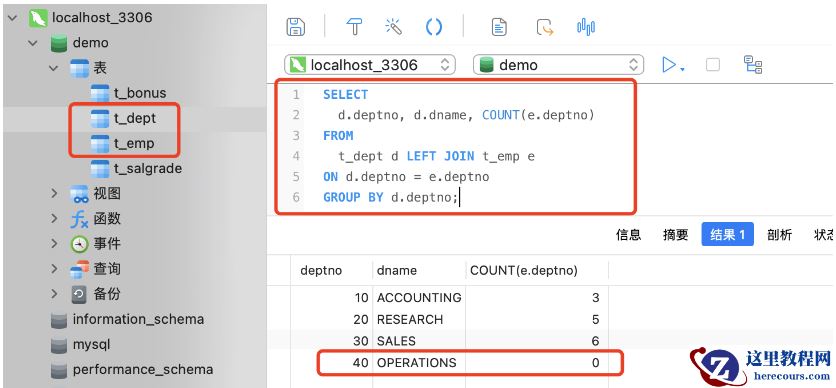Select the mysql database
Screen dimensions: 836x388
tap(91, 344)
